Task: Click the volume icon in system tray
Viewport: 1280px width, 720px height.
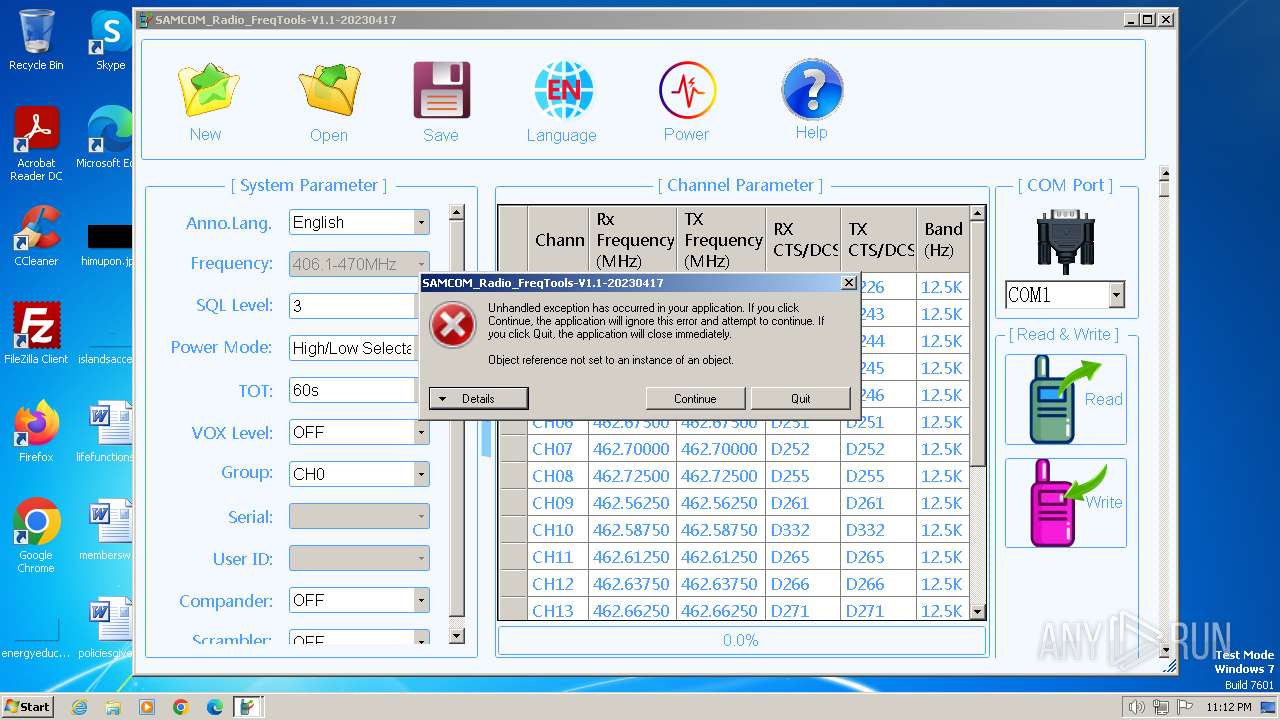Action: point(1136,707)
